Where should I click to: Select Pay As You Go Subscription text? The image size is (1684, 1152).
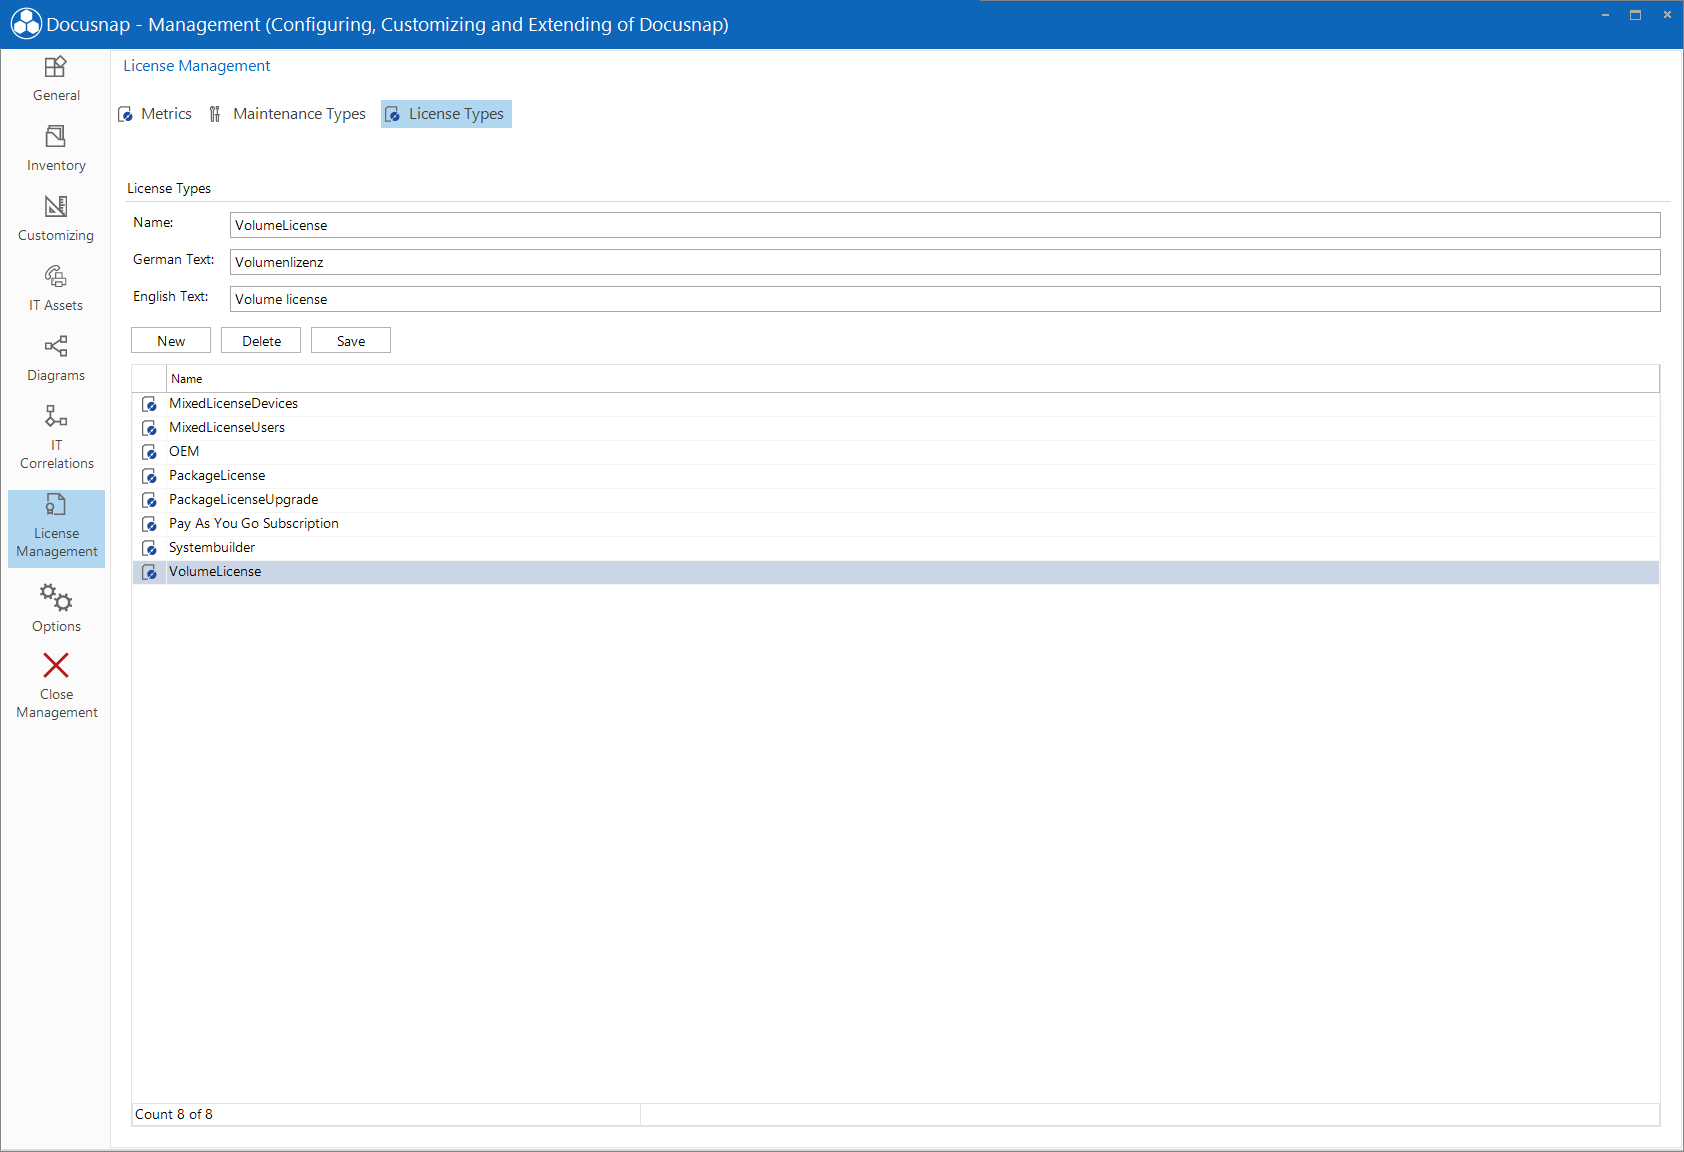pyautogui.click(x=254, y=524)
